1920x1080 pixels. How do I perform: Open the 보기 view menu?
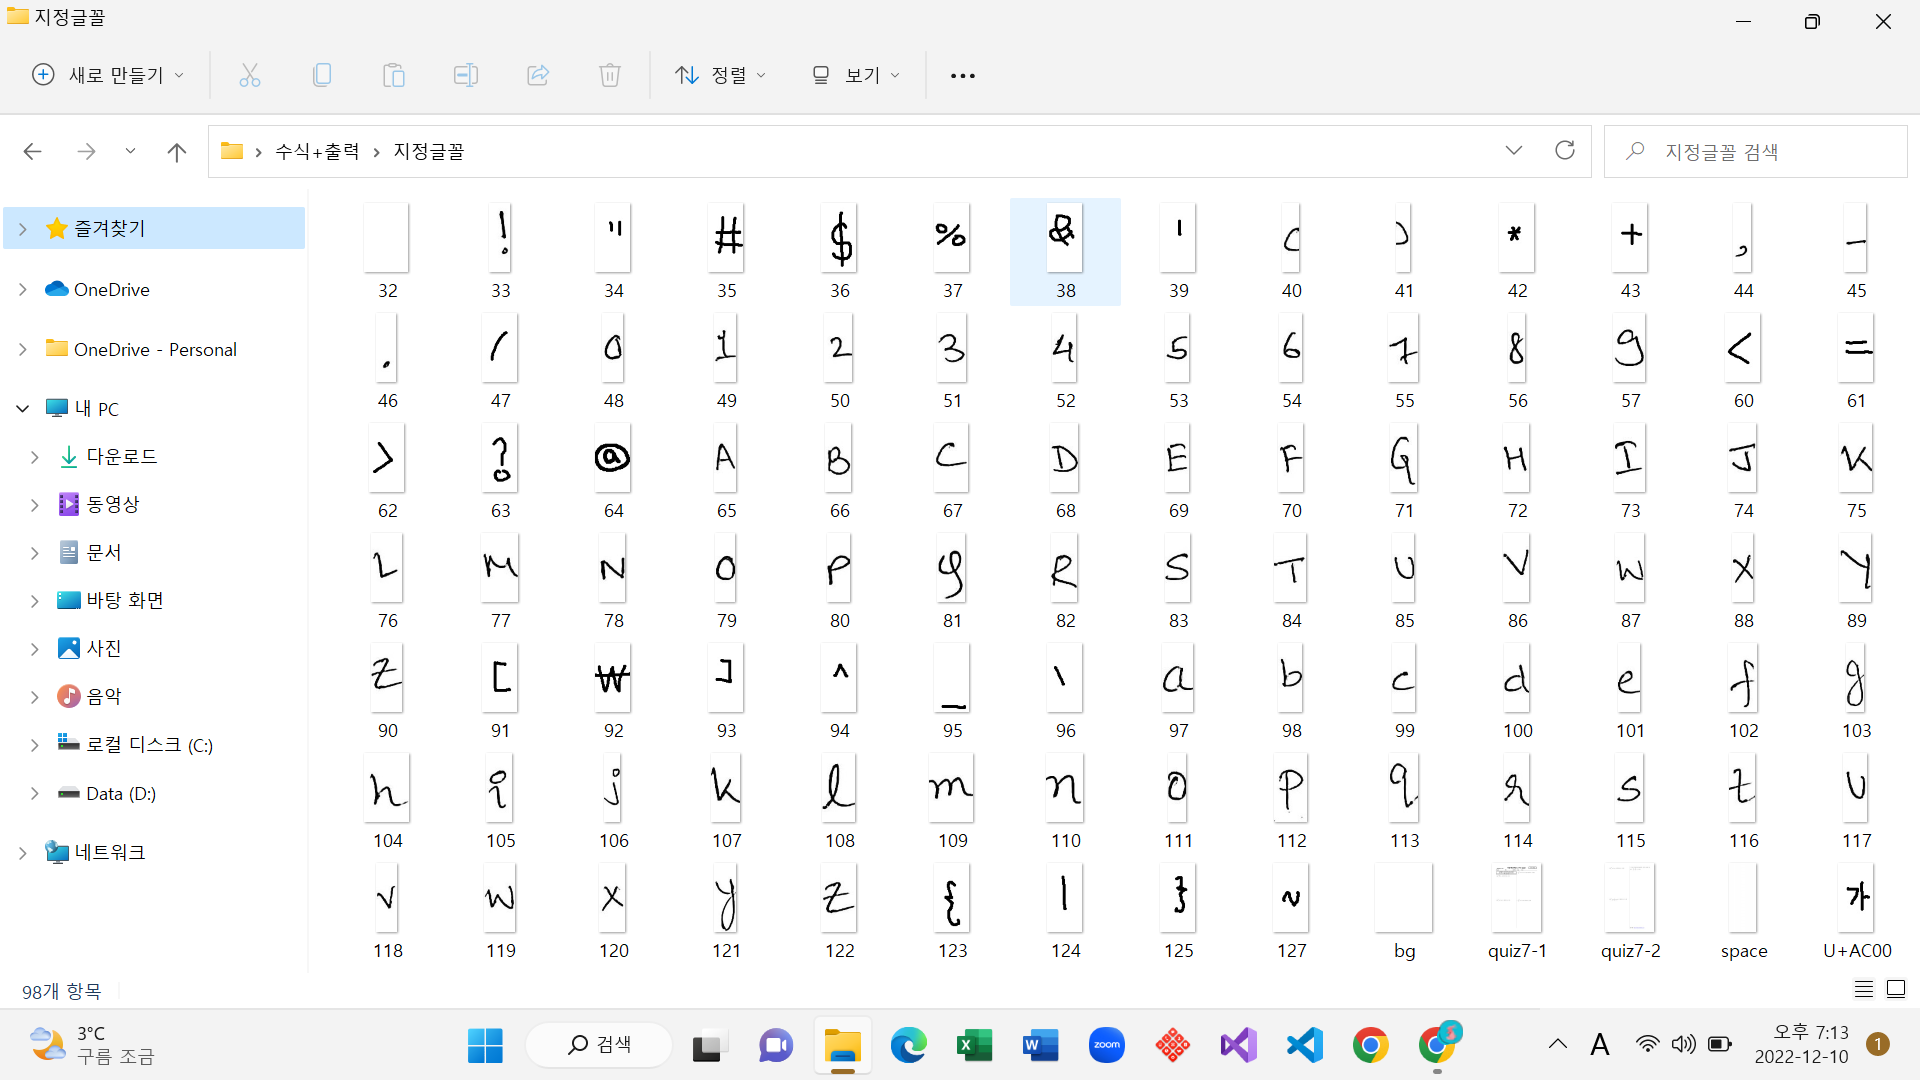pos(856,75)
